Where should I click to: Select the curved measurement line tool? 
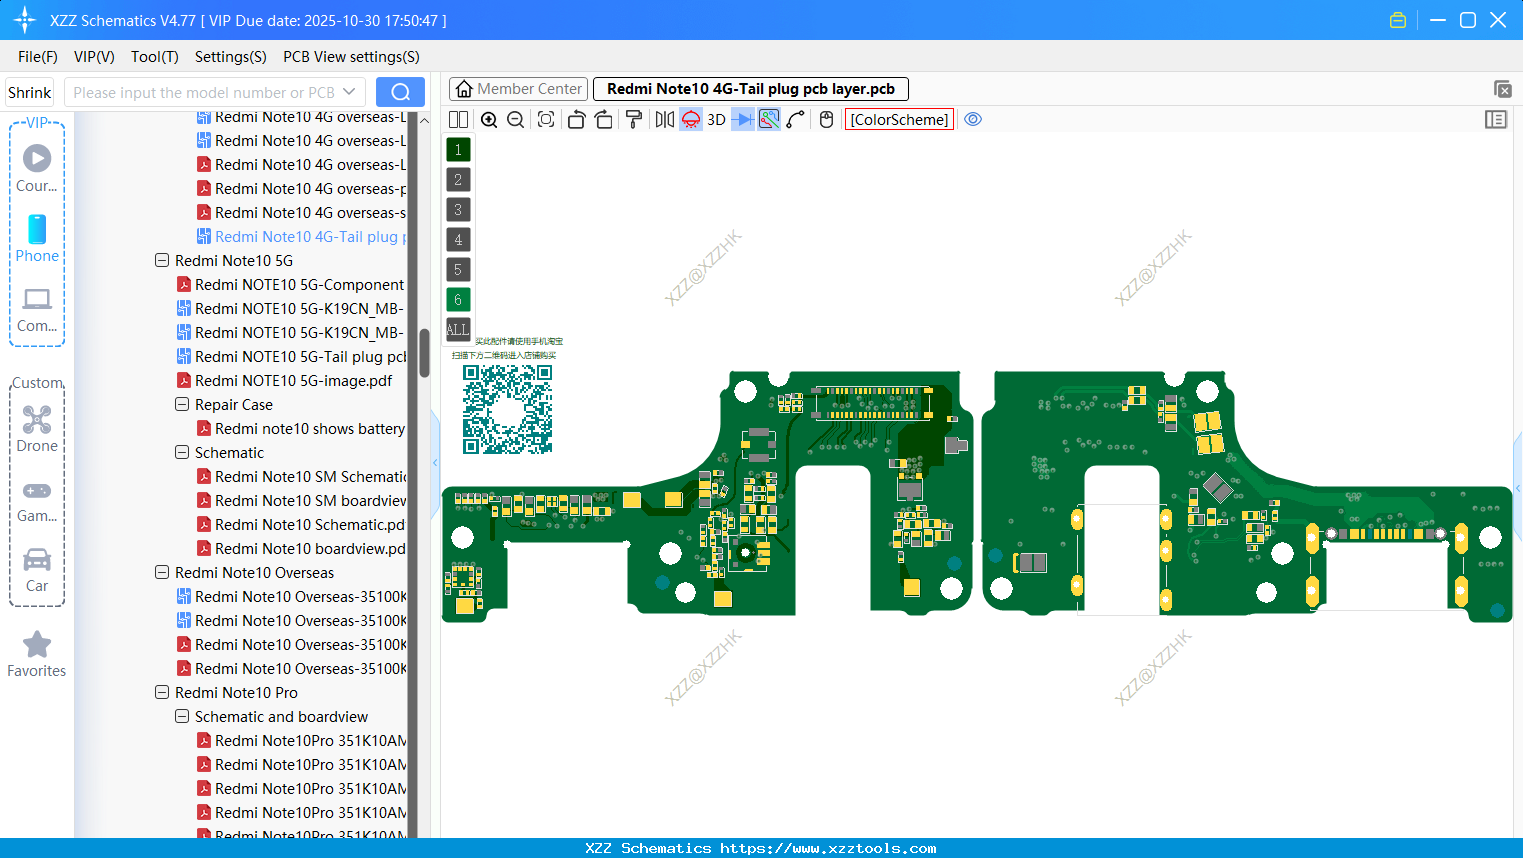point(795,119)
